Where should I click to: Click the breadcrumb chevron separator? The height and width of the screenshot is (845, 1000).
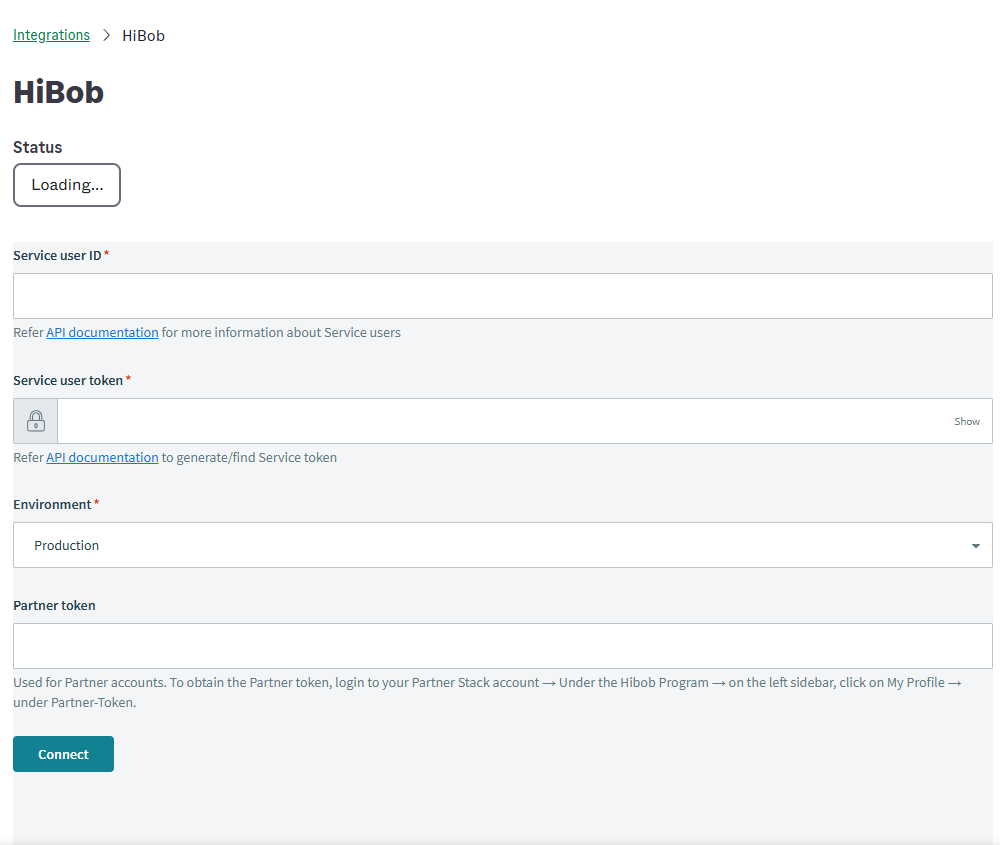[x=107, y=35]
